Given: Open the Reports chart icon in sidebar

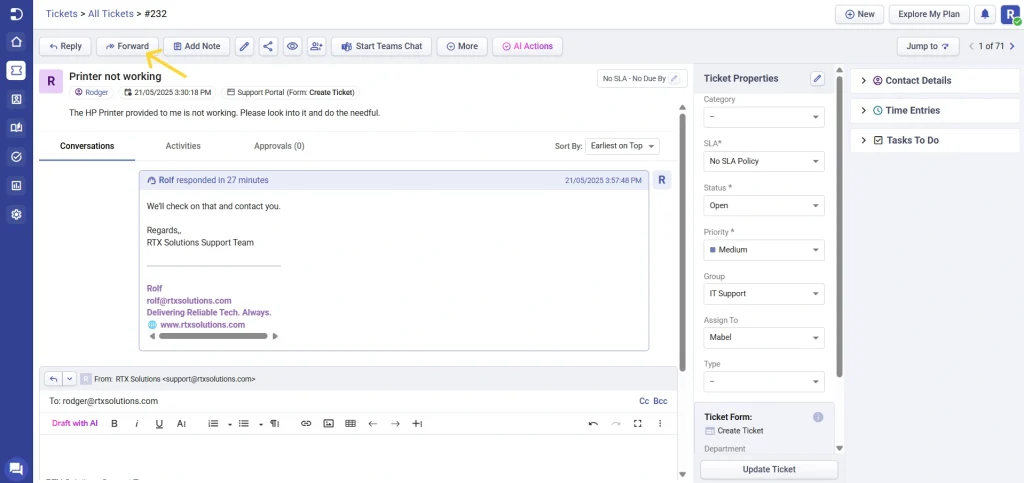Looking at the screenshot, I should (16, 185).
